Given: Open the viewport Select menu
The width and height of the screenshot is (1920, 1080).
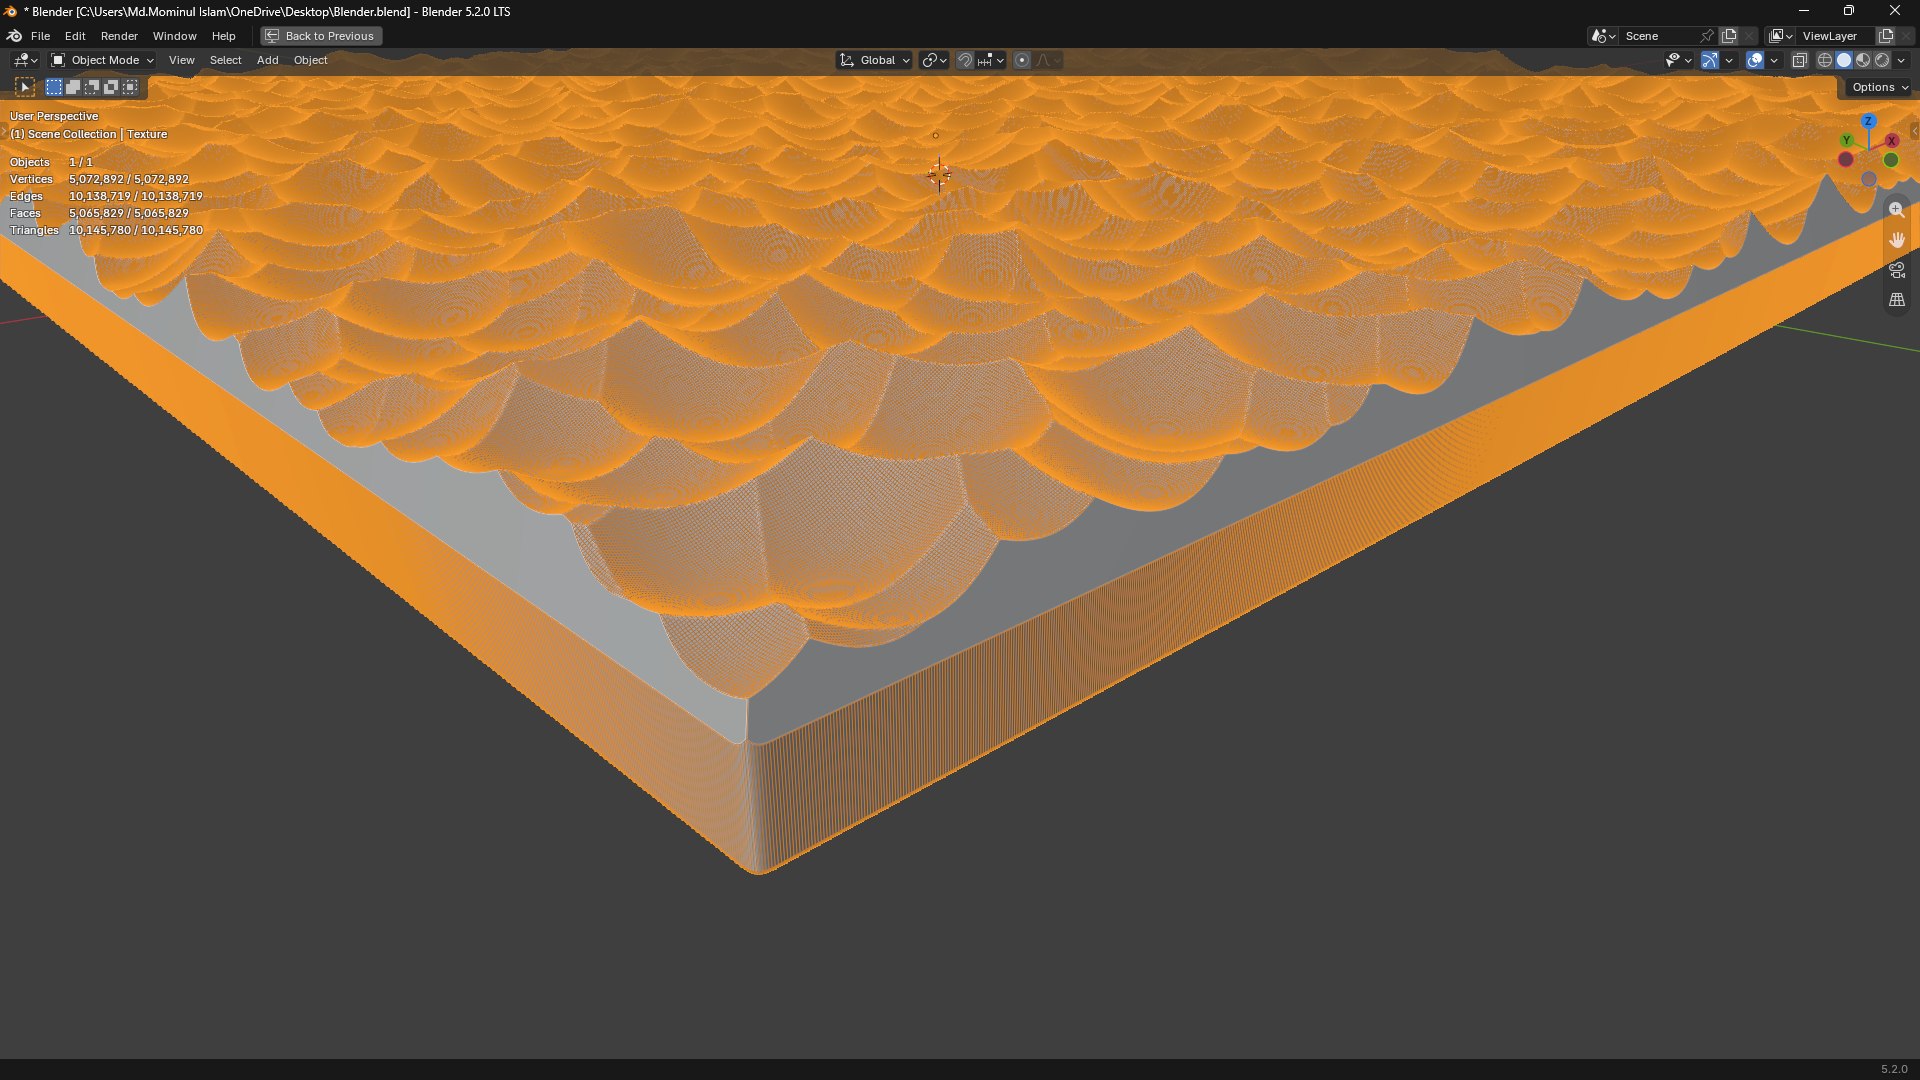Looking at the screenshot, I should tap(225, 60).
